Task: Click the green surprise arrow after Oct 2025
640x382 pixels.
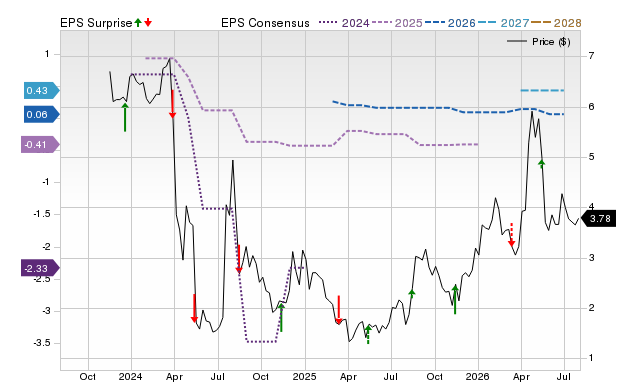Action: [x=455, y=300]
